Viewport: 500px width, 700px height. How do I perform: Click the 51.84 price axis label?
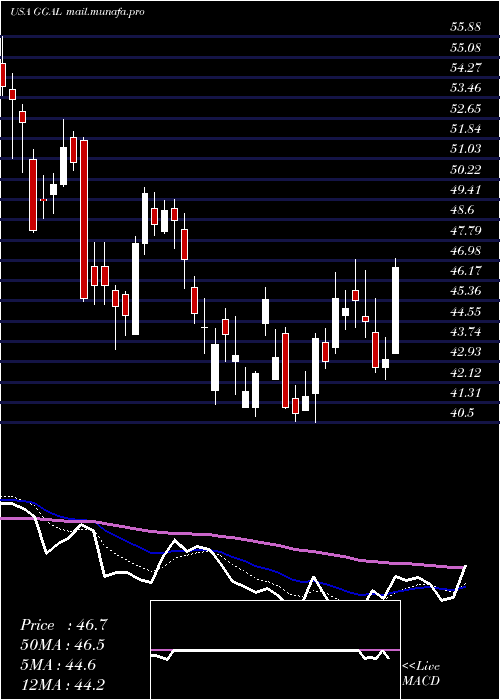pos(466,129)
